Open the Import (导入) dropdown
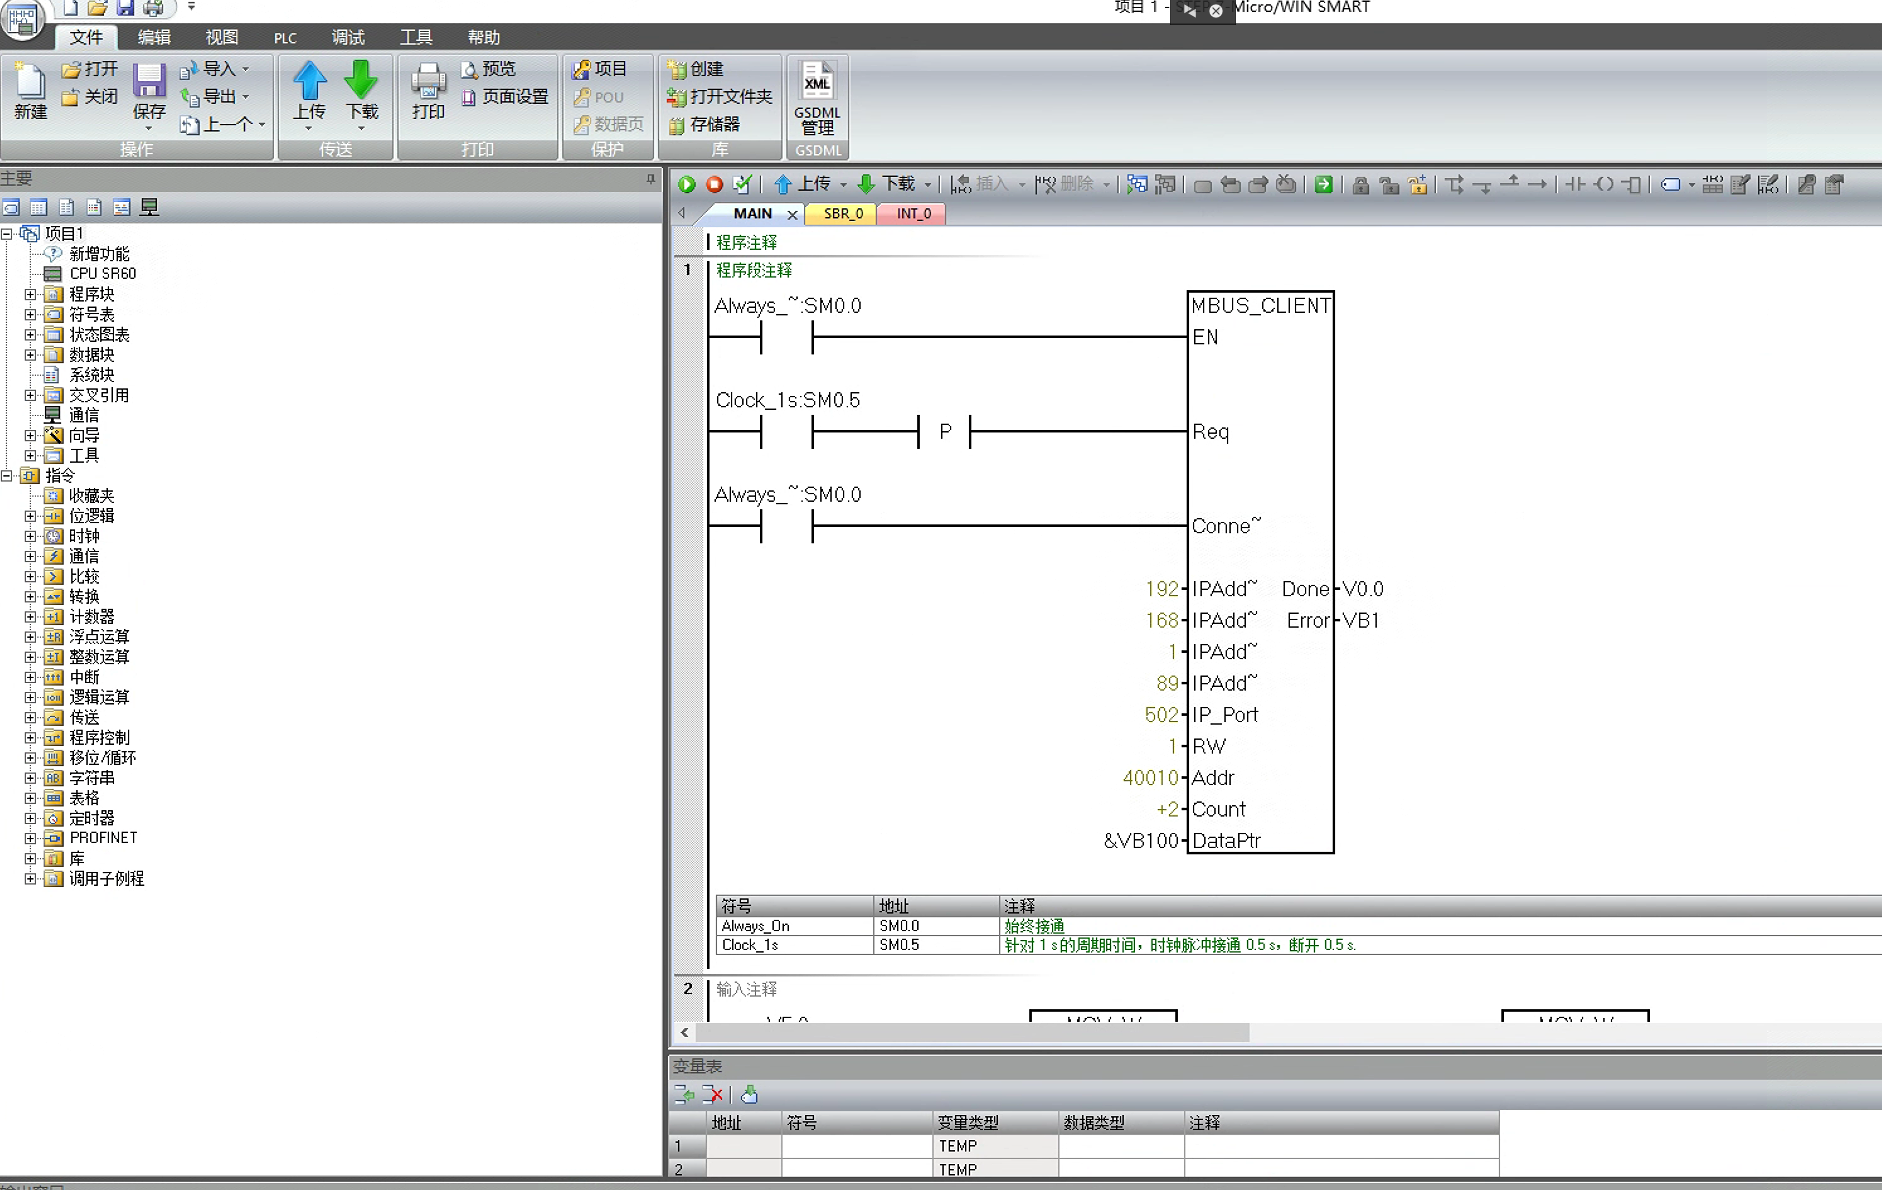The image size is (1882, 1190). pos(245,69)
